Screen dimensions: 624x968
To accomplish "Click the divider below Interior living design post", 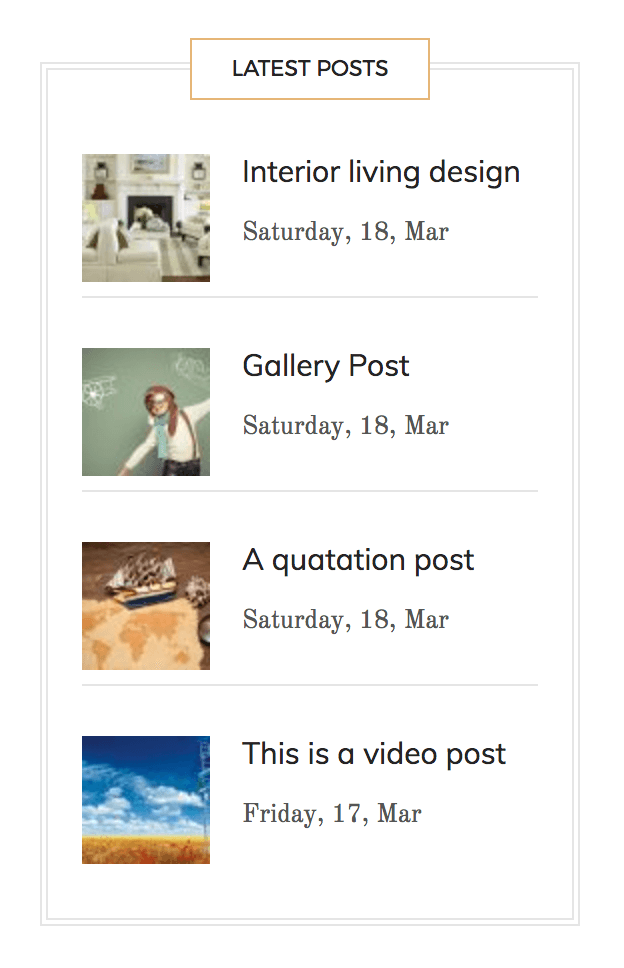I will click(310, 297).
